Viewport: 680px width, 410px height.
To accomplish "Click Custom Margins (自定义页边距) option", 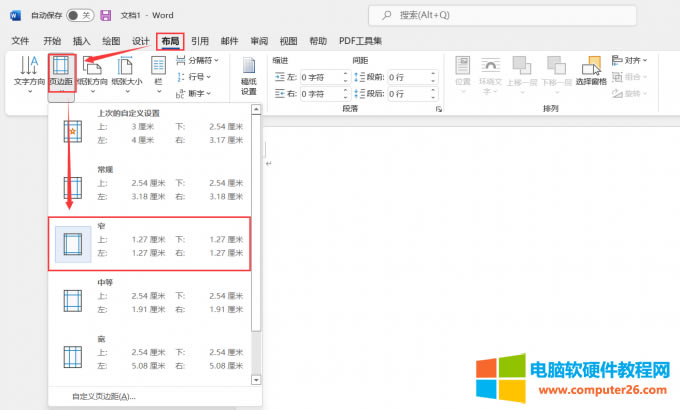I will pos(103,396).
